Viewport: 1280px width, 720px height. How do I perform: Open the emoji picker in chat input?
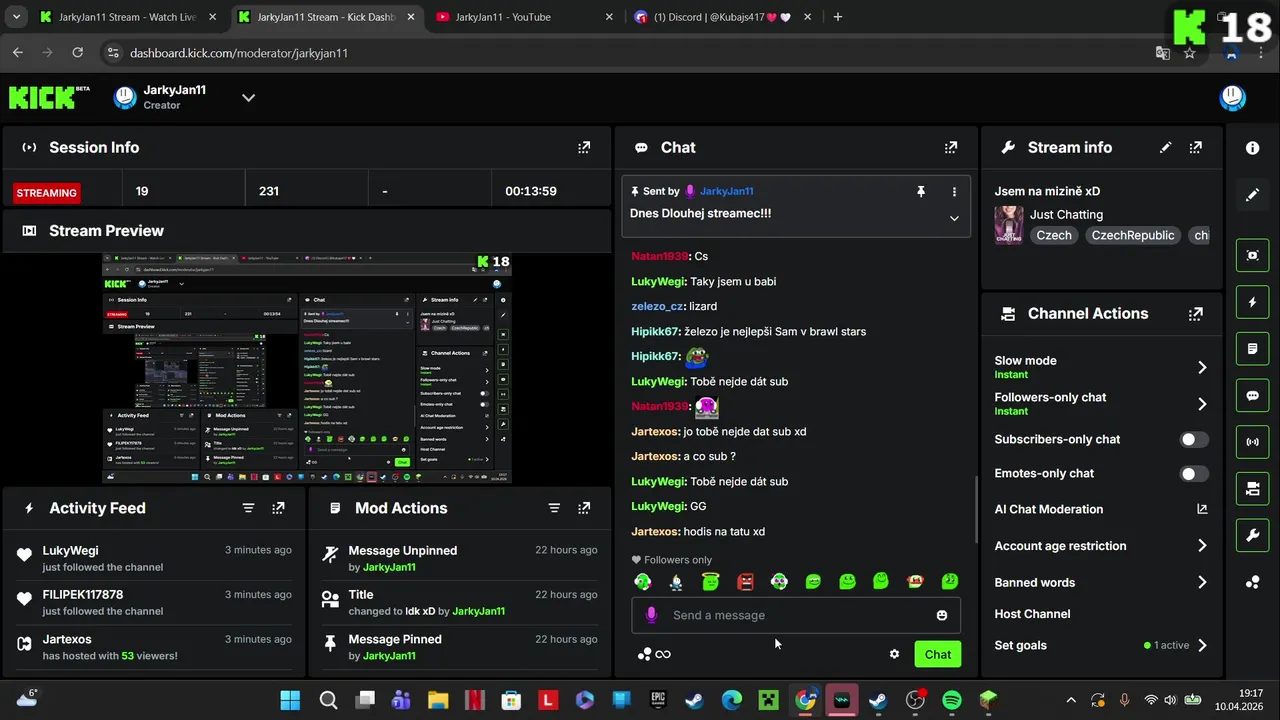pos(942,615)
